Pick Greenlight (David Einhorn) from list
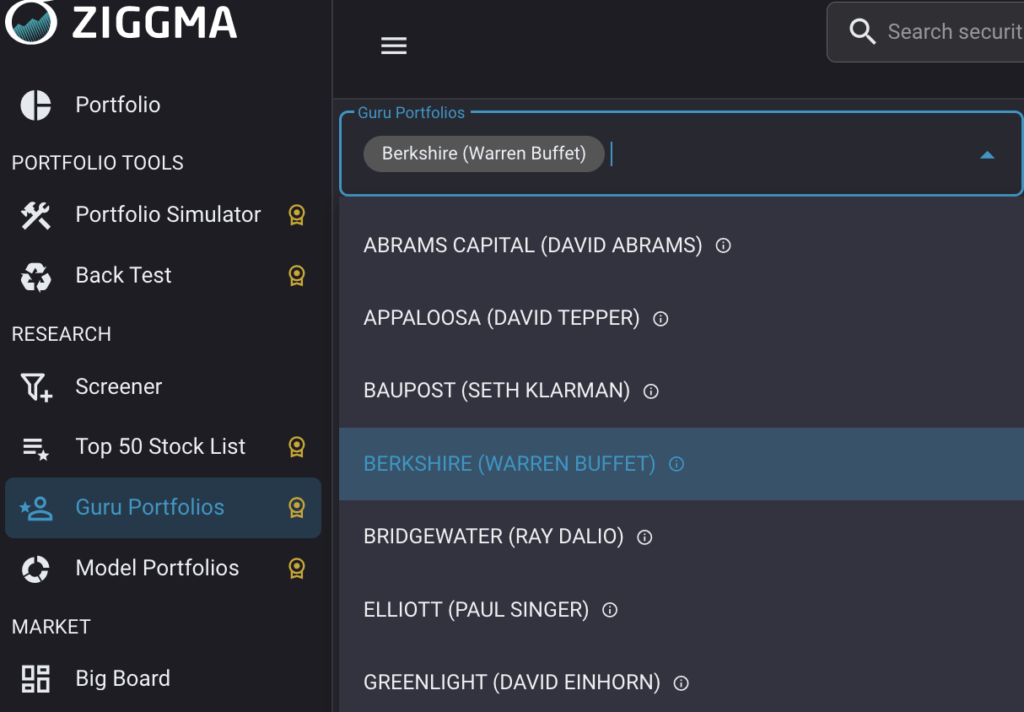Screen dimensions: 1024x712 (511, 683)
